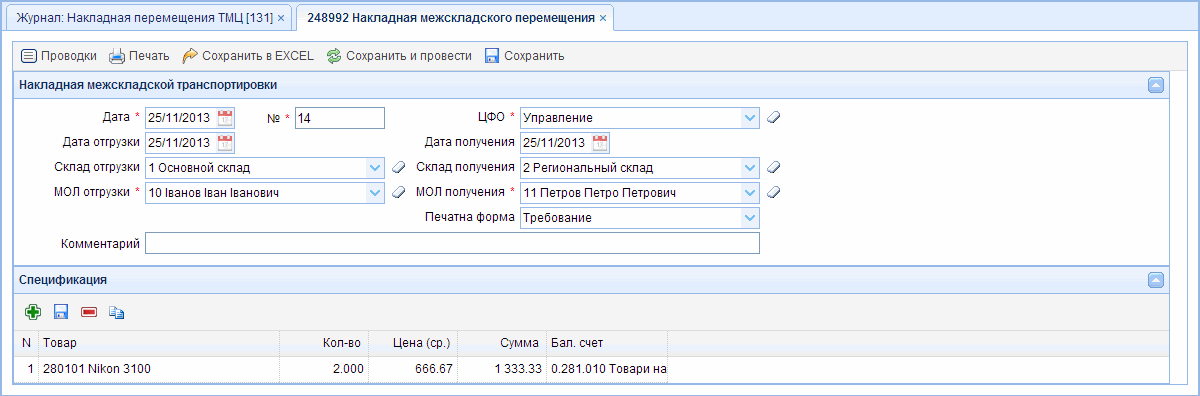Sort by the Цена (ср.) column header
This screenshot has width=1200, height=396.
tap(413, 343)
